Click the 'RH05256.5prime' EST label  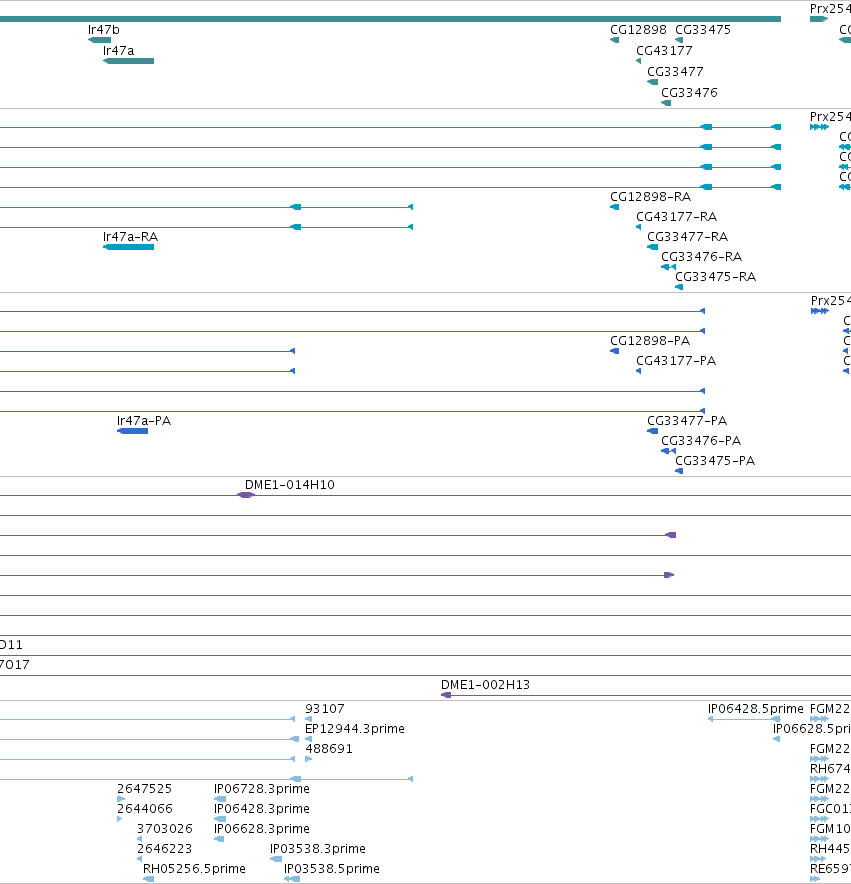point(194,869)
